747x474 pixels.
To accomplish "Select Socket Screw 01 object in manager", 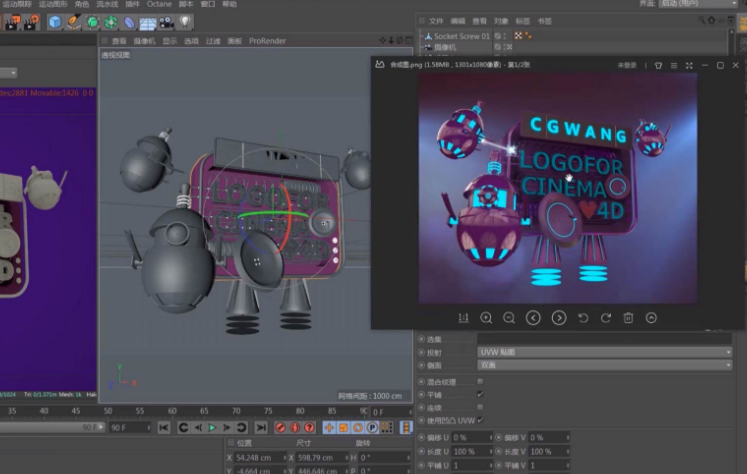I will [x=461, y=36].
